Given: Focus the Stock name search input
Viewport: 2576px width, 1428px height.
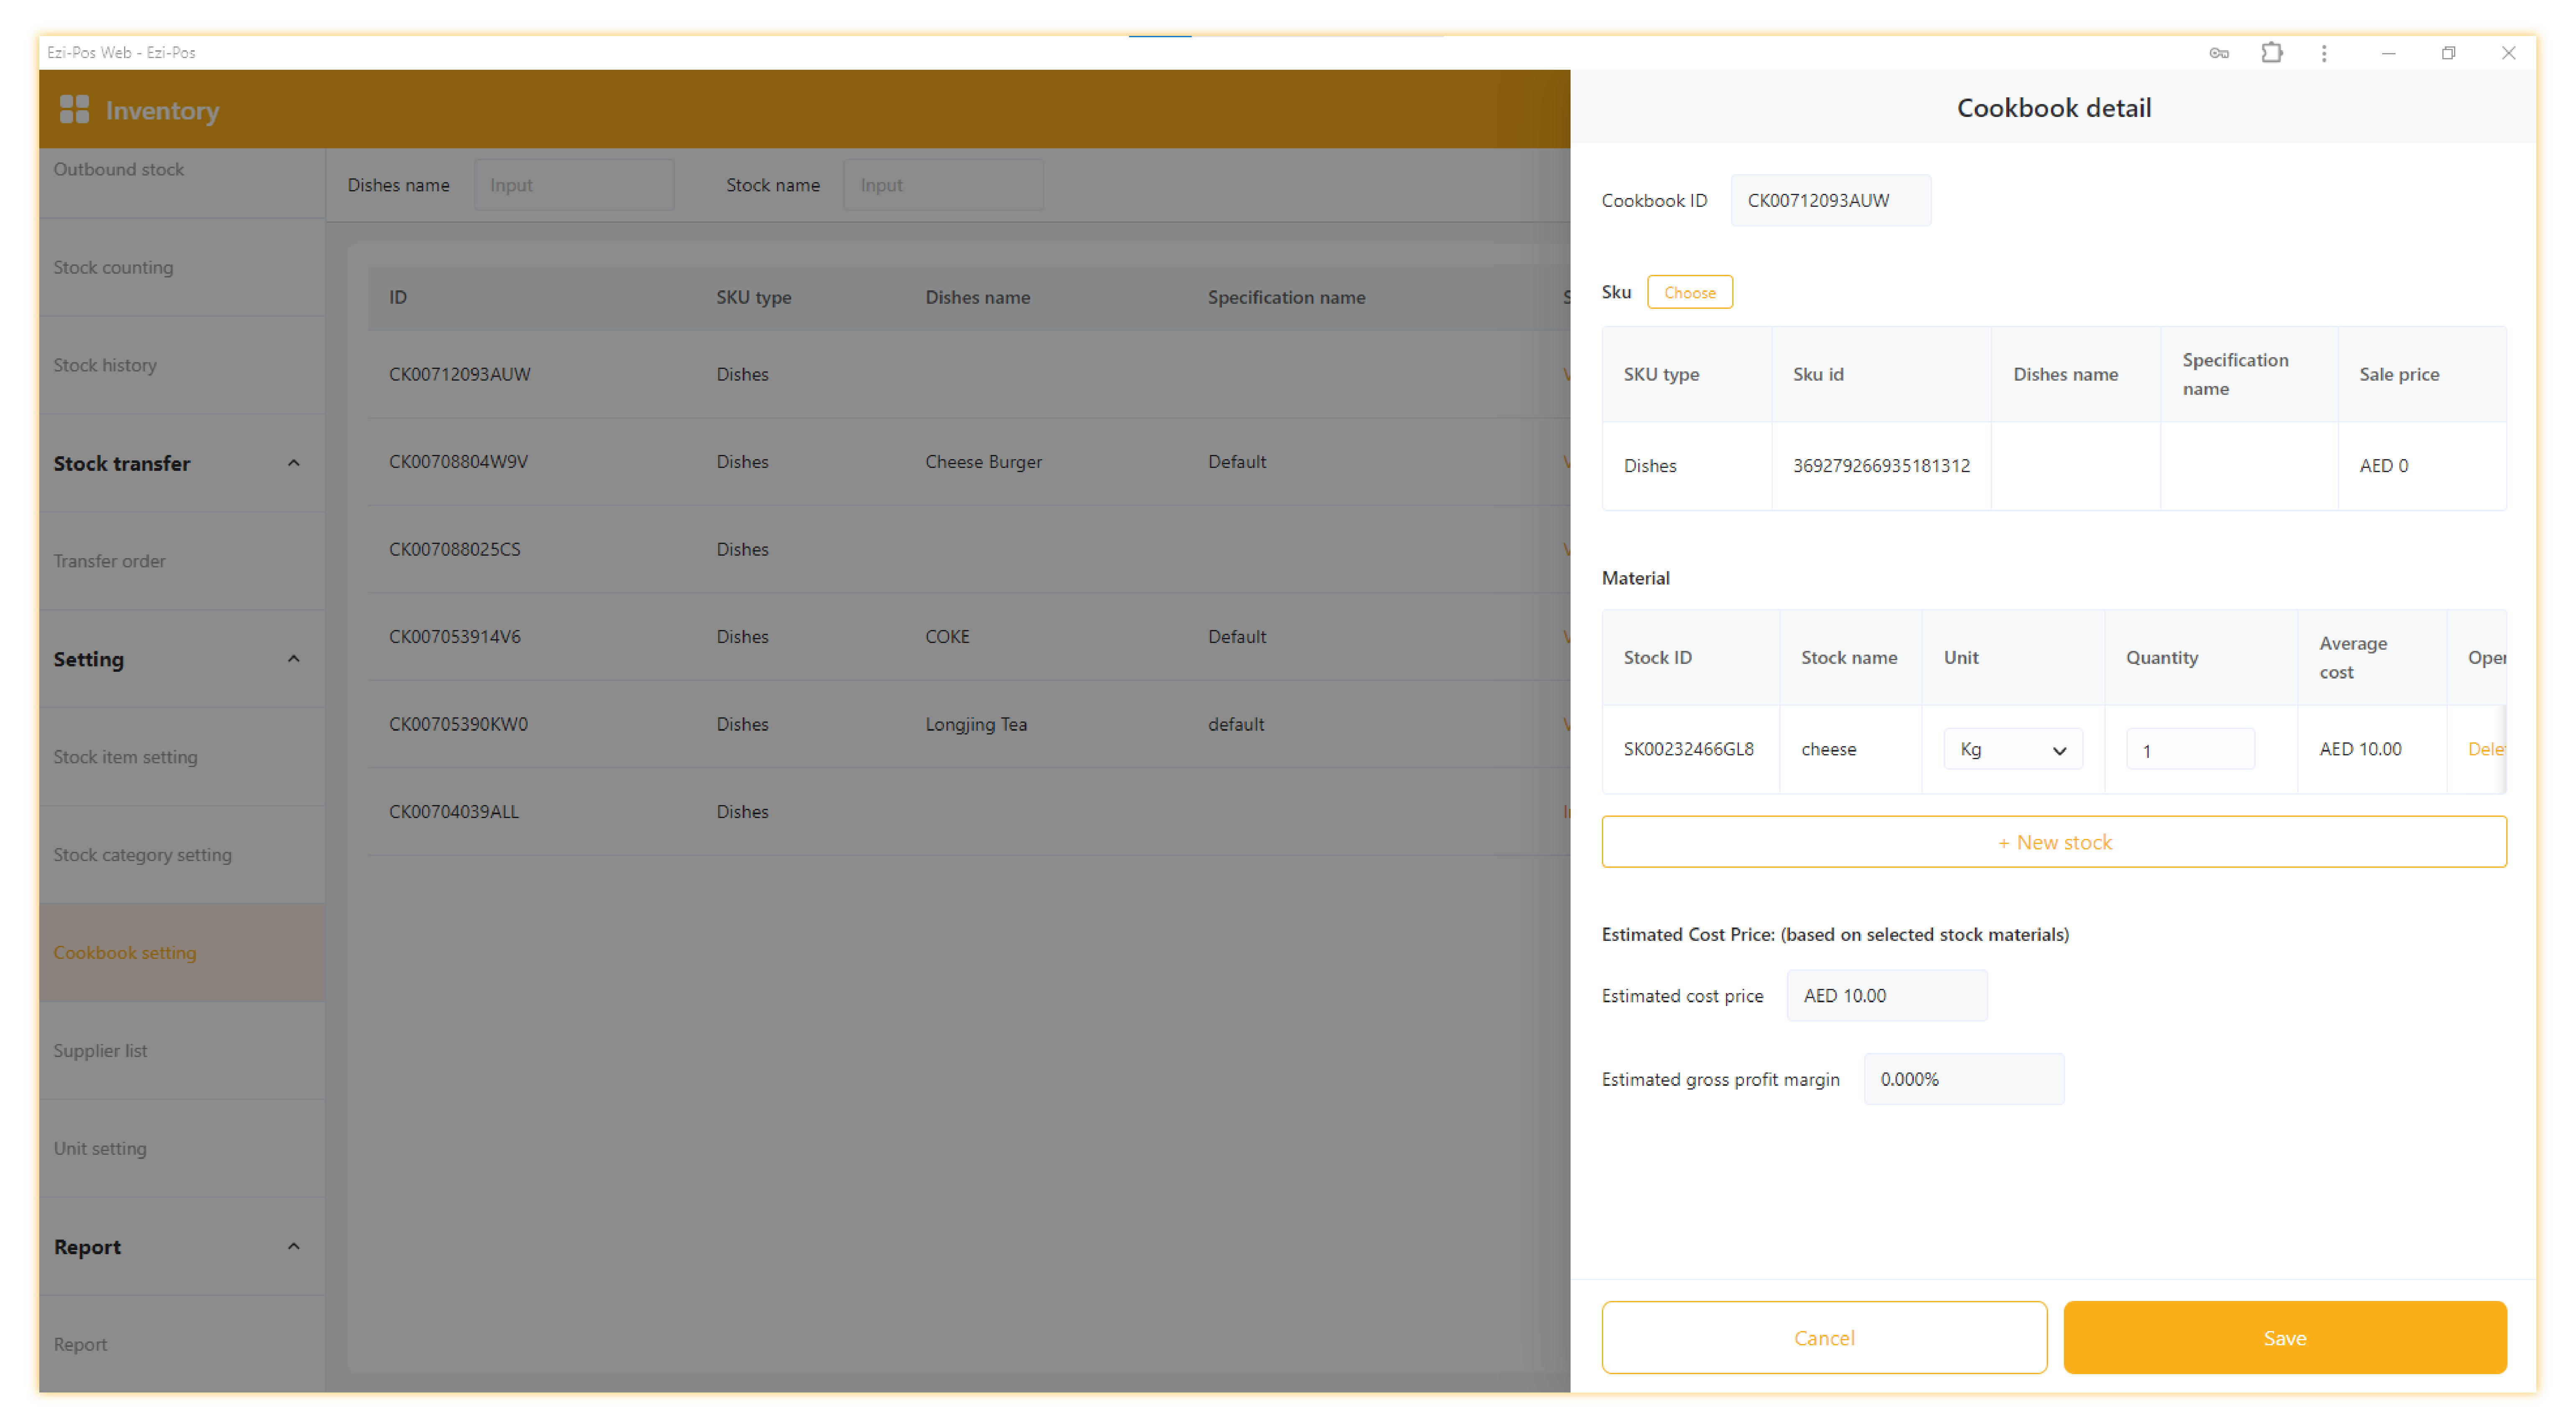Looking at the screenshot, I should pyautogui.click(x=943, y=185).
